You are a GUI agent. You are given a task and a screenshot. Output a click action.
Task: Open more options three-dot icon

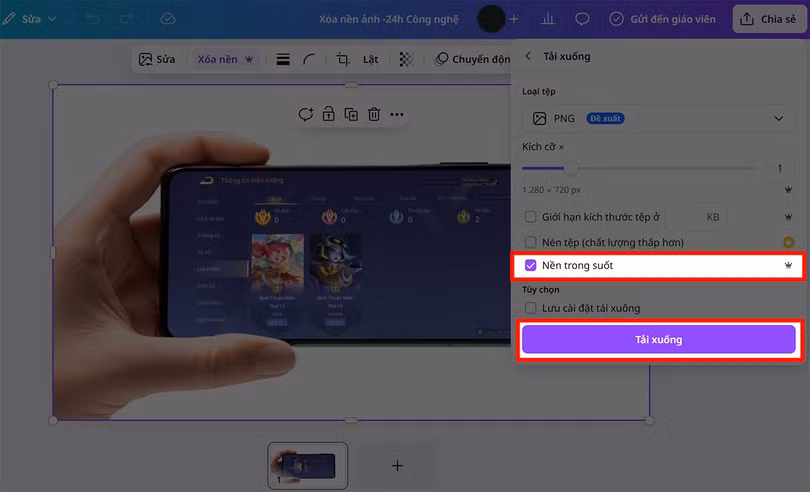(397, 115)
